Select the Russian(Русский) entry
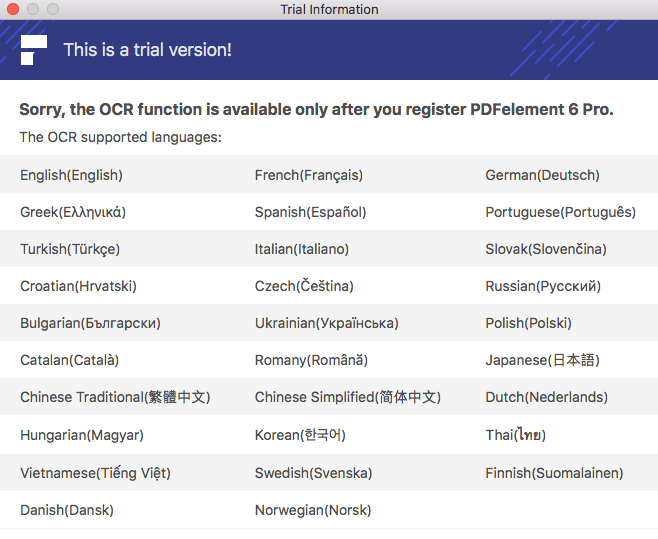 [543, 286]
